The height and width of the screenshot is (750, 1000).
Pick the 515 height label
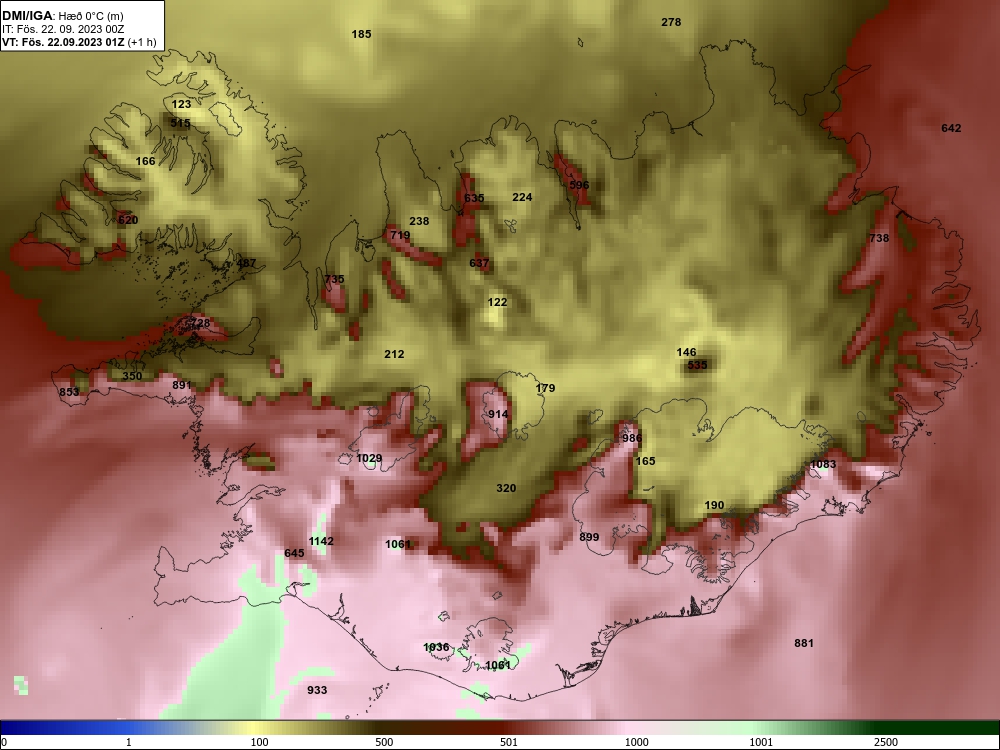[x=180, y=123]
